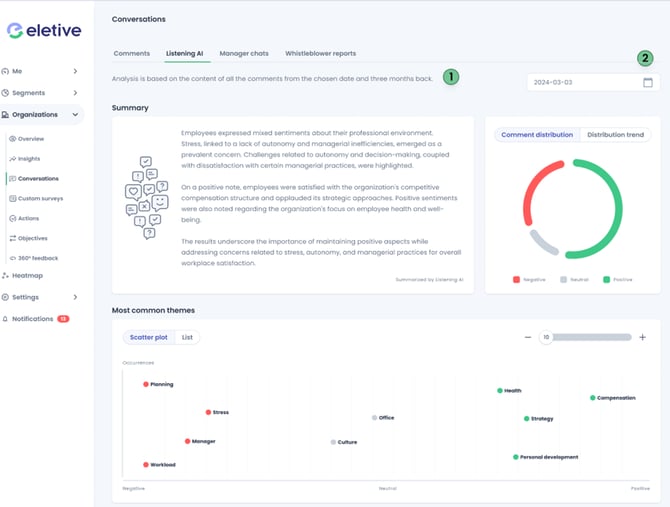Viewport: 670px width, 507px height.
Task: Switch to Whistleblower reports tab
Action: pyautogui.click(x=320, y=53)
